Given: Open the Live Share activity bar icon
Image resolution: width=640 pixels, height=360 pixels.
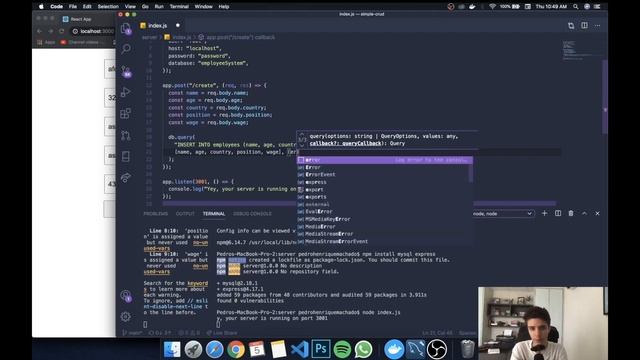Looking at the screenshot, I should click(x=126, y=178).
